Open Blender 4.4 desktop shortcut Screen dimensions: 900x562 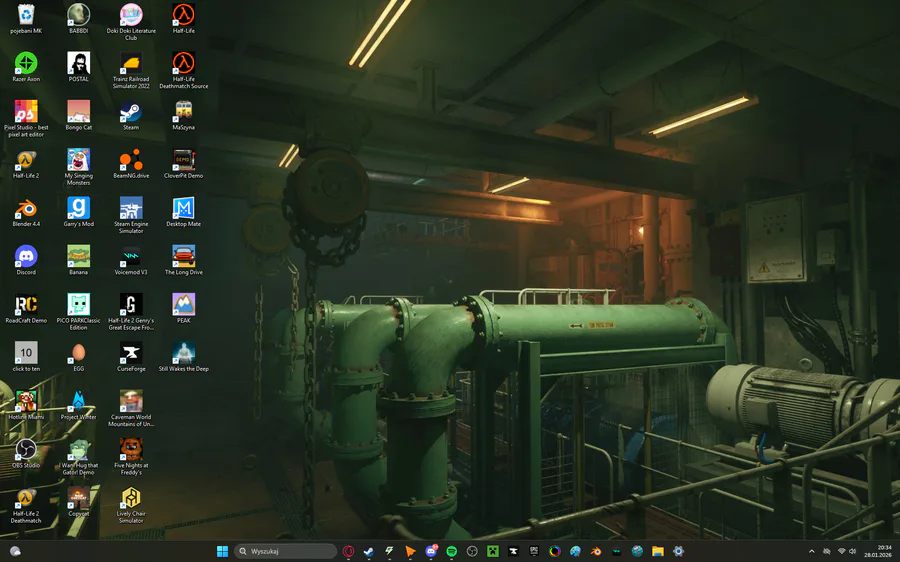(26, 212)
